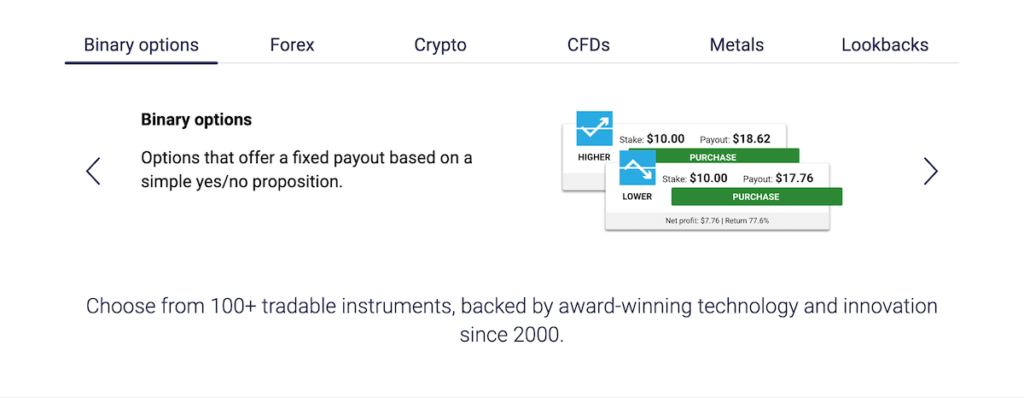This screenshot has width=1024, height=398.
Task: Go to previous slide with left chevron
Action: pyautogui.click(x=93, y=171)
